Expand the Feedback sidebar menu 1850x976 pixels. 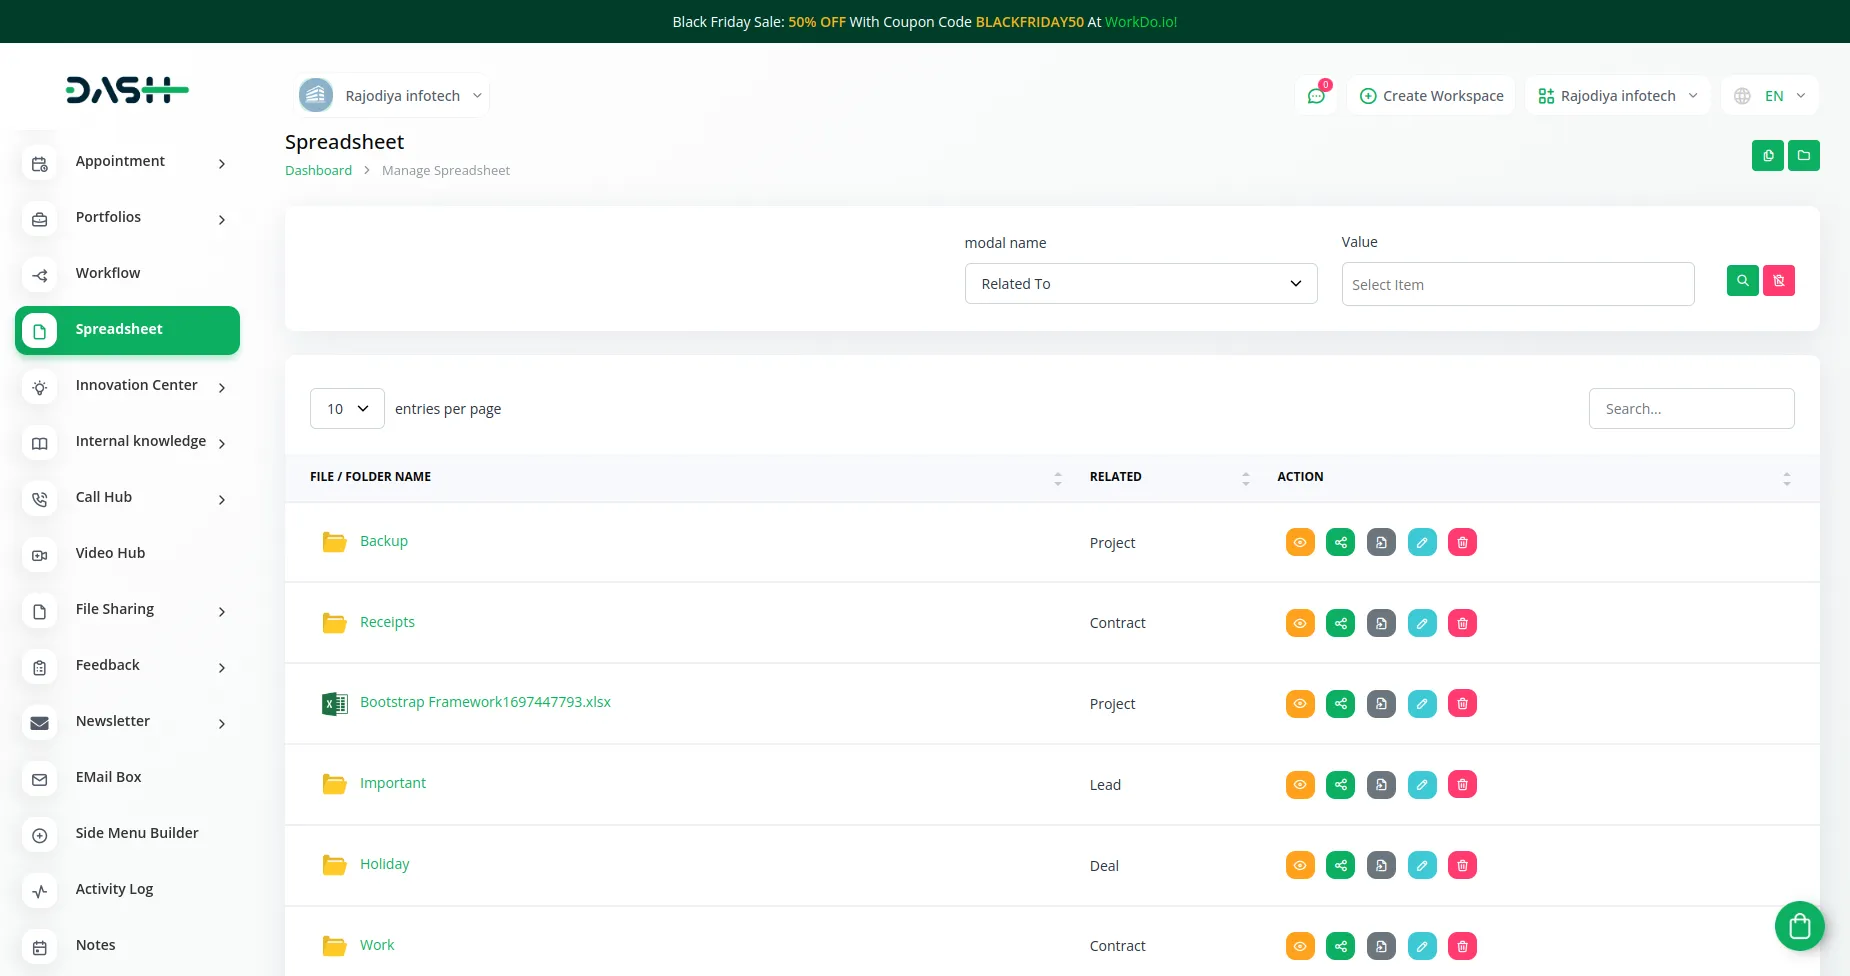(x=127, y=666)
